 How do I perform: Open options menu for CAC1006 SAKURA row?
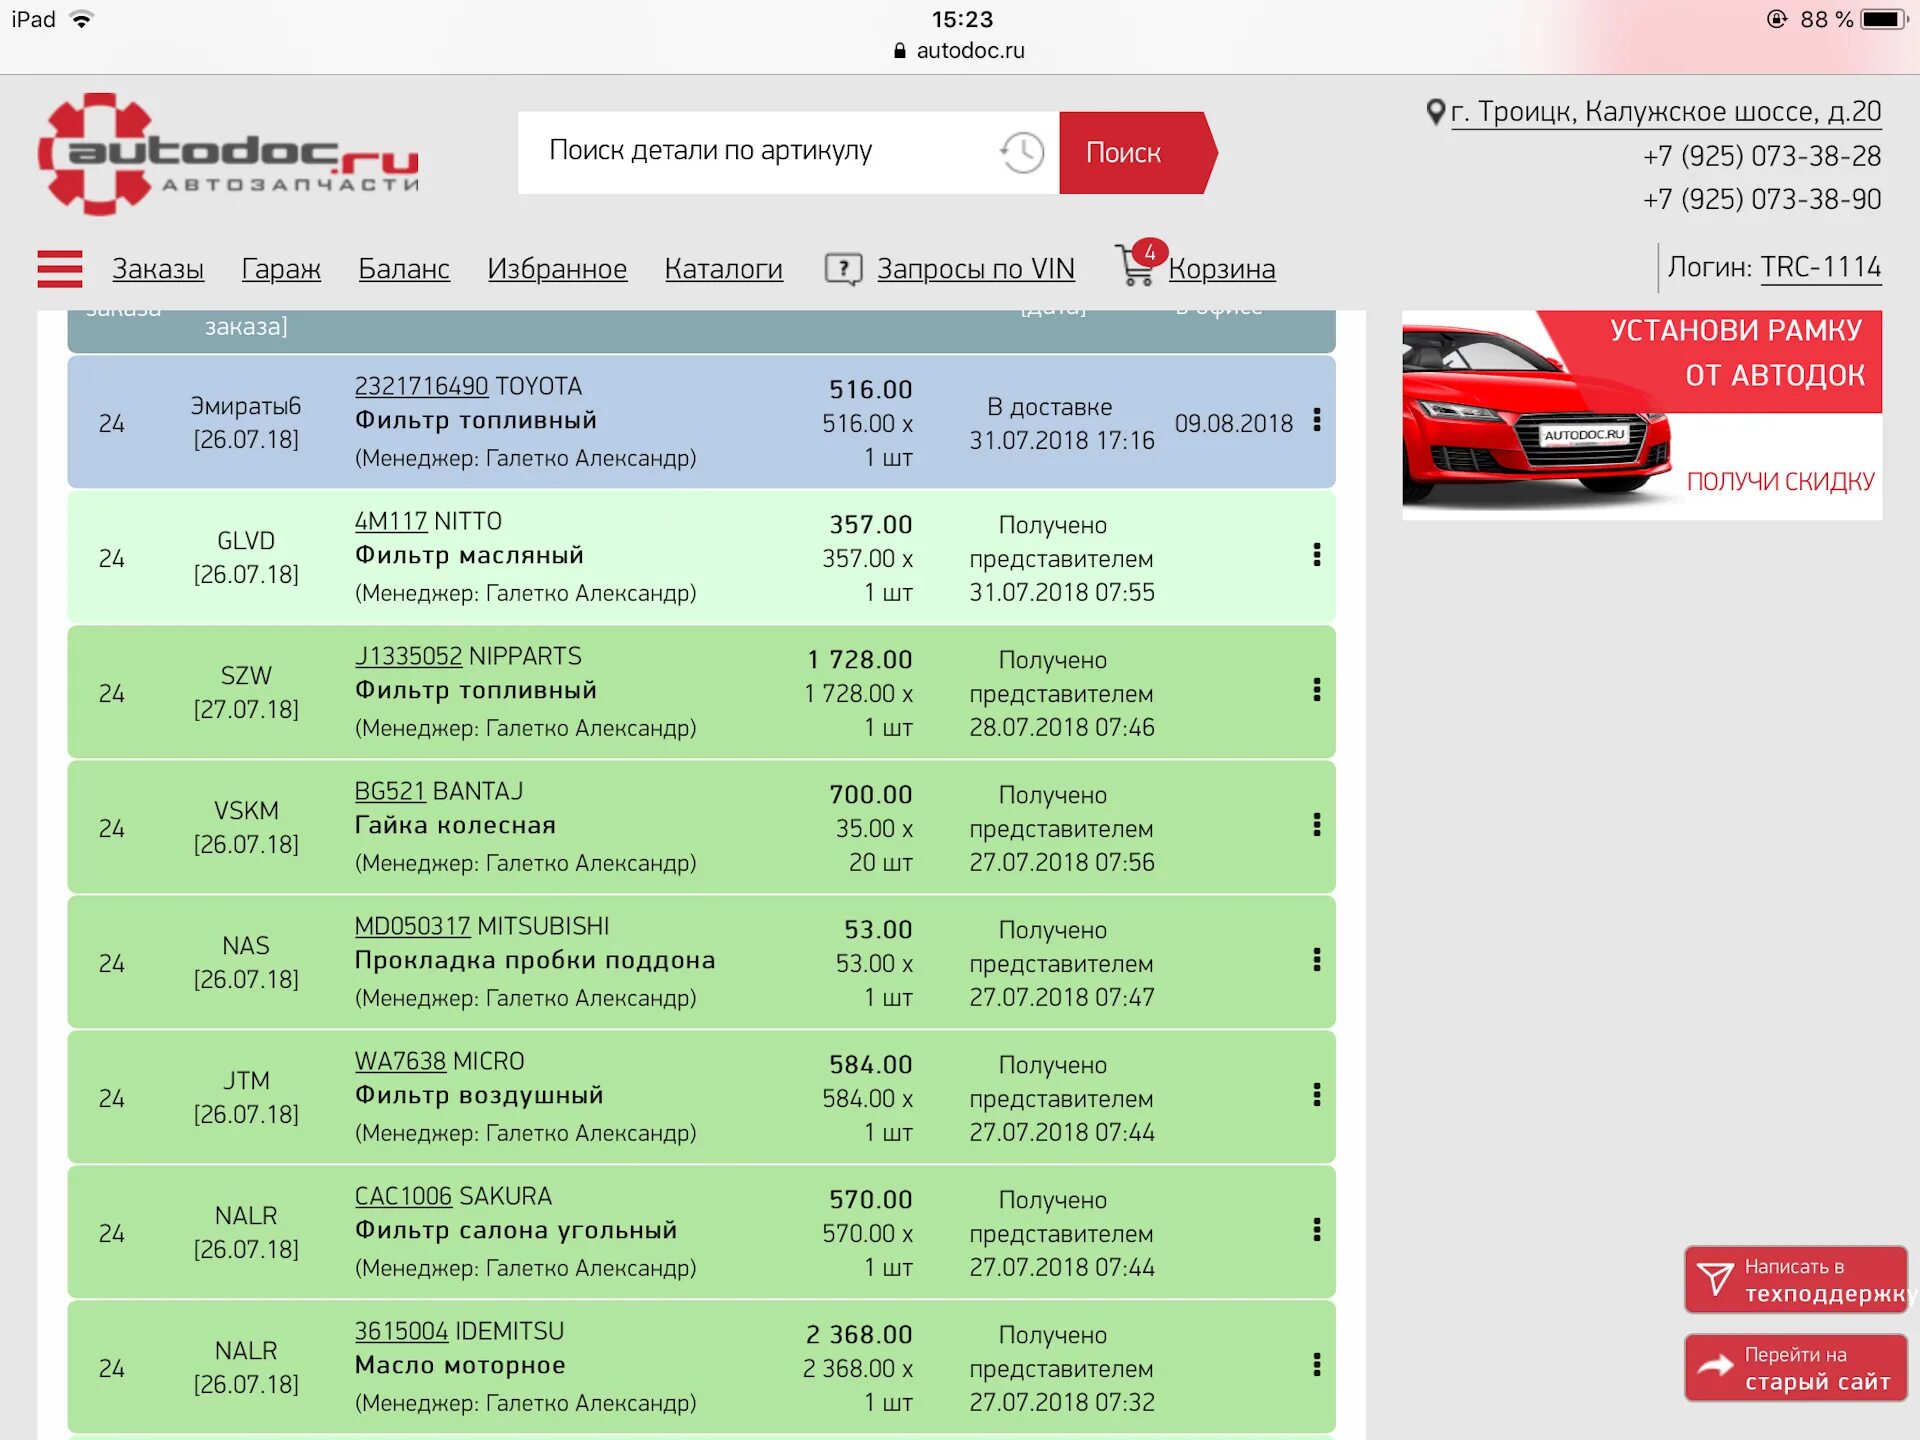pyautogui.click(x=1316, y=1230)
